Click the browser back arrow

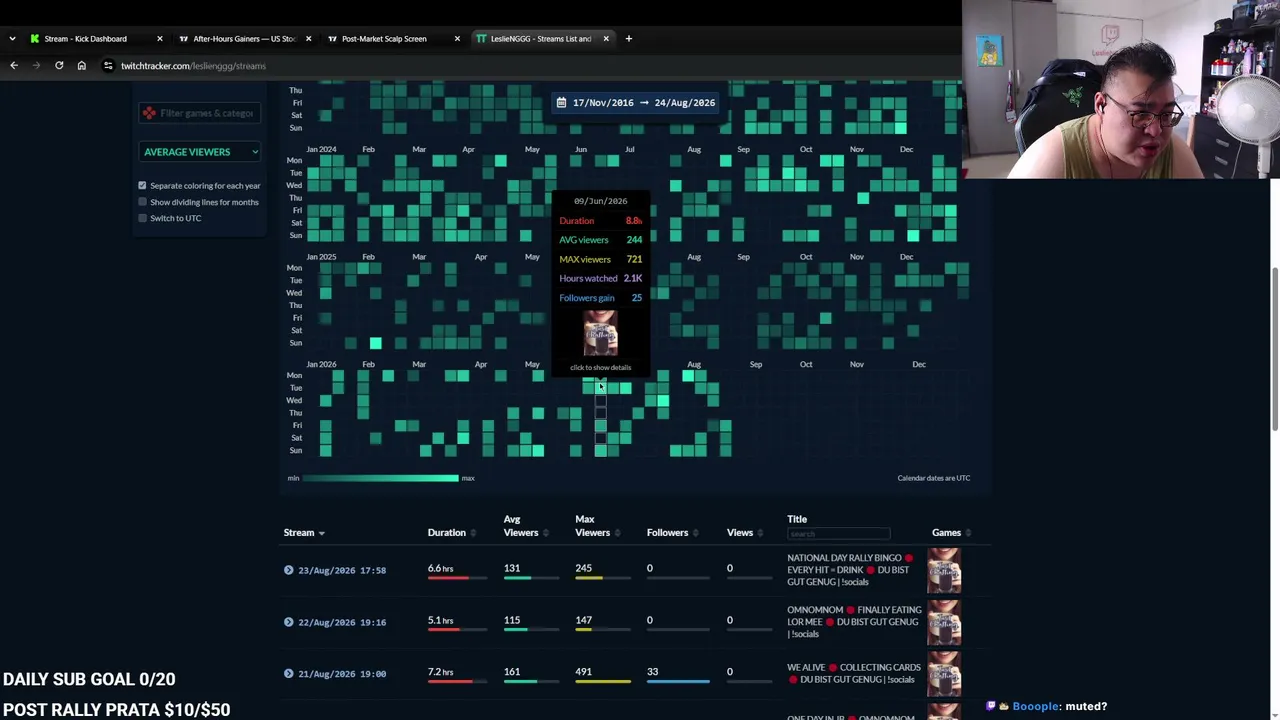point(14,66)
